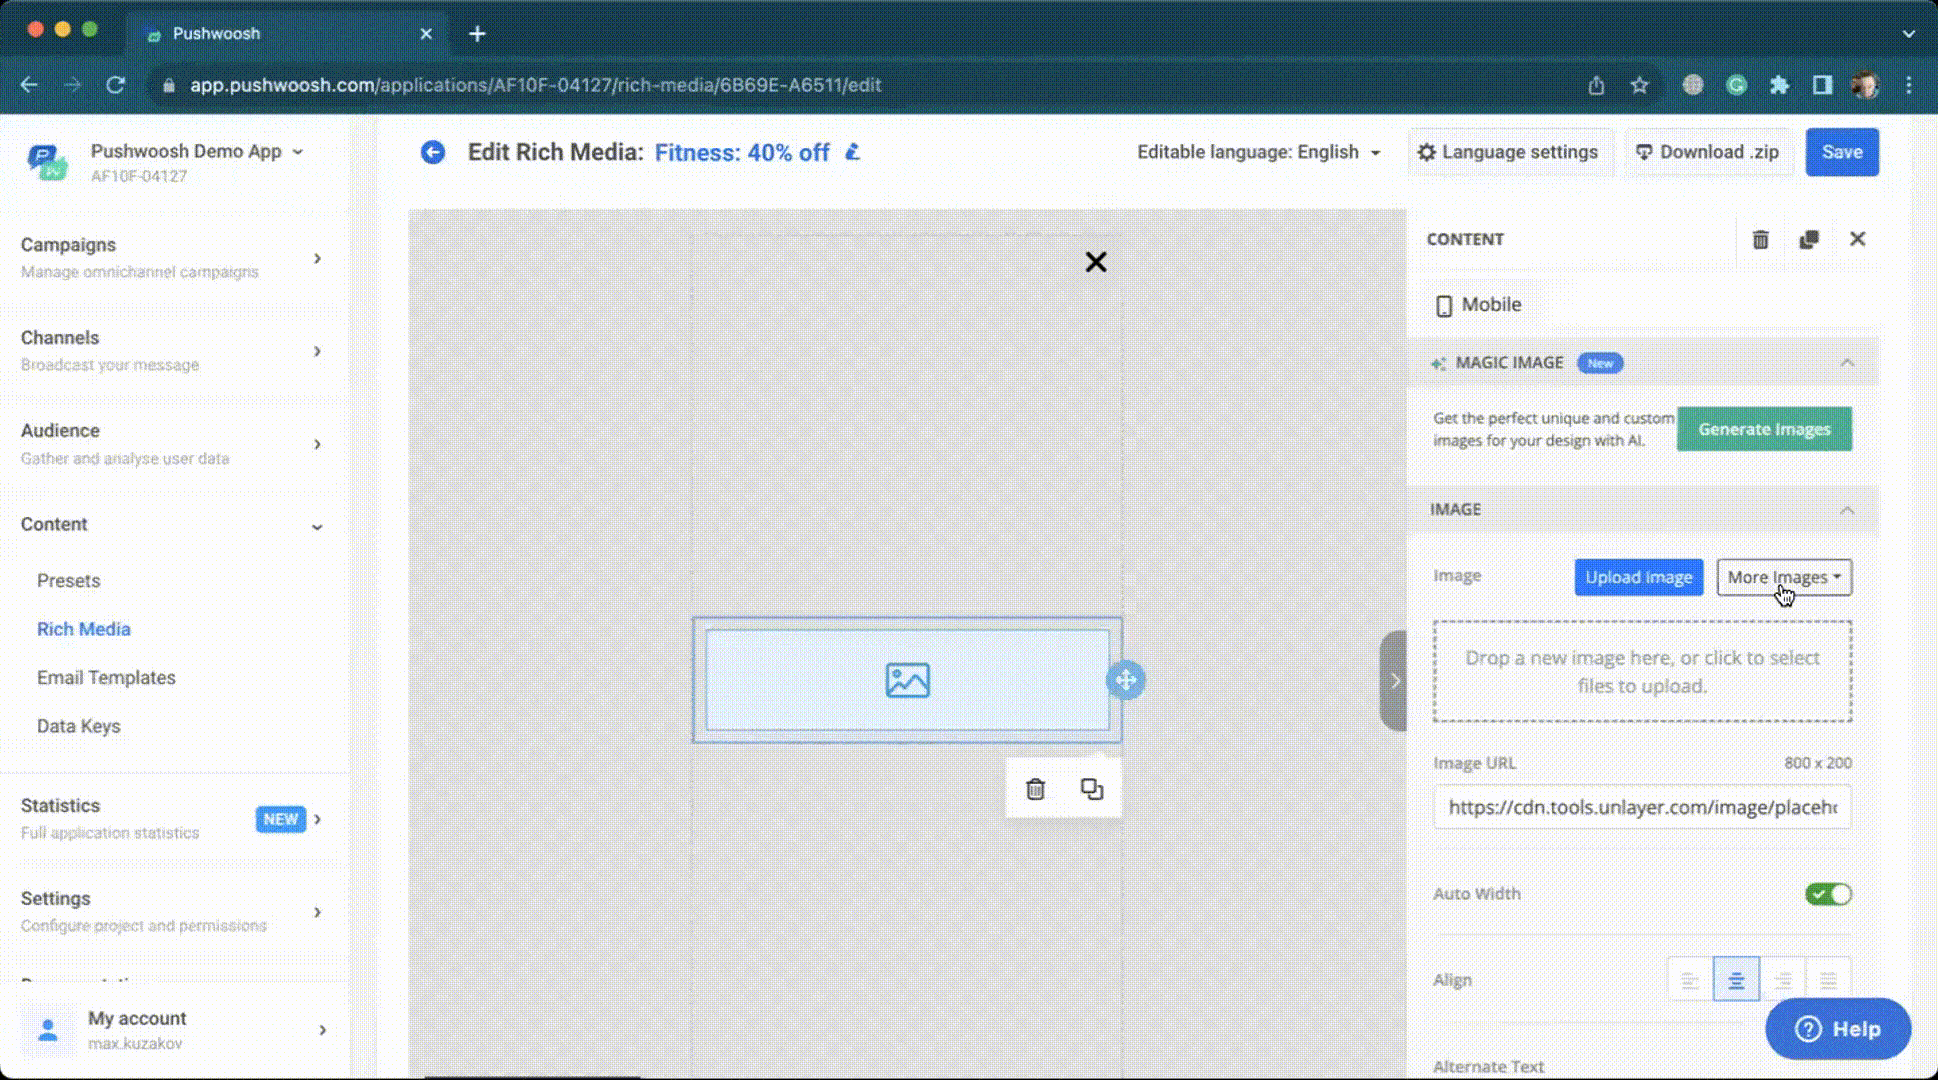The height and width of the screenshot is (1080, 1938).
Task: Click the pencil icon to rename Fitness title
Action: click(x=853, y=152)
